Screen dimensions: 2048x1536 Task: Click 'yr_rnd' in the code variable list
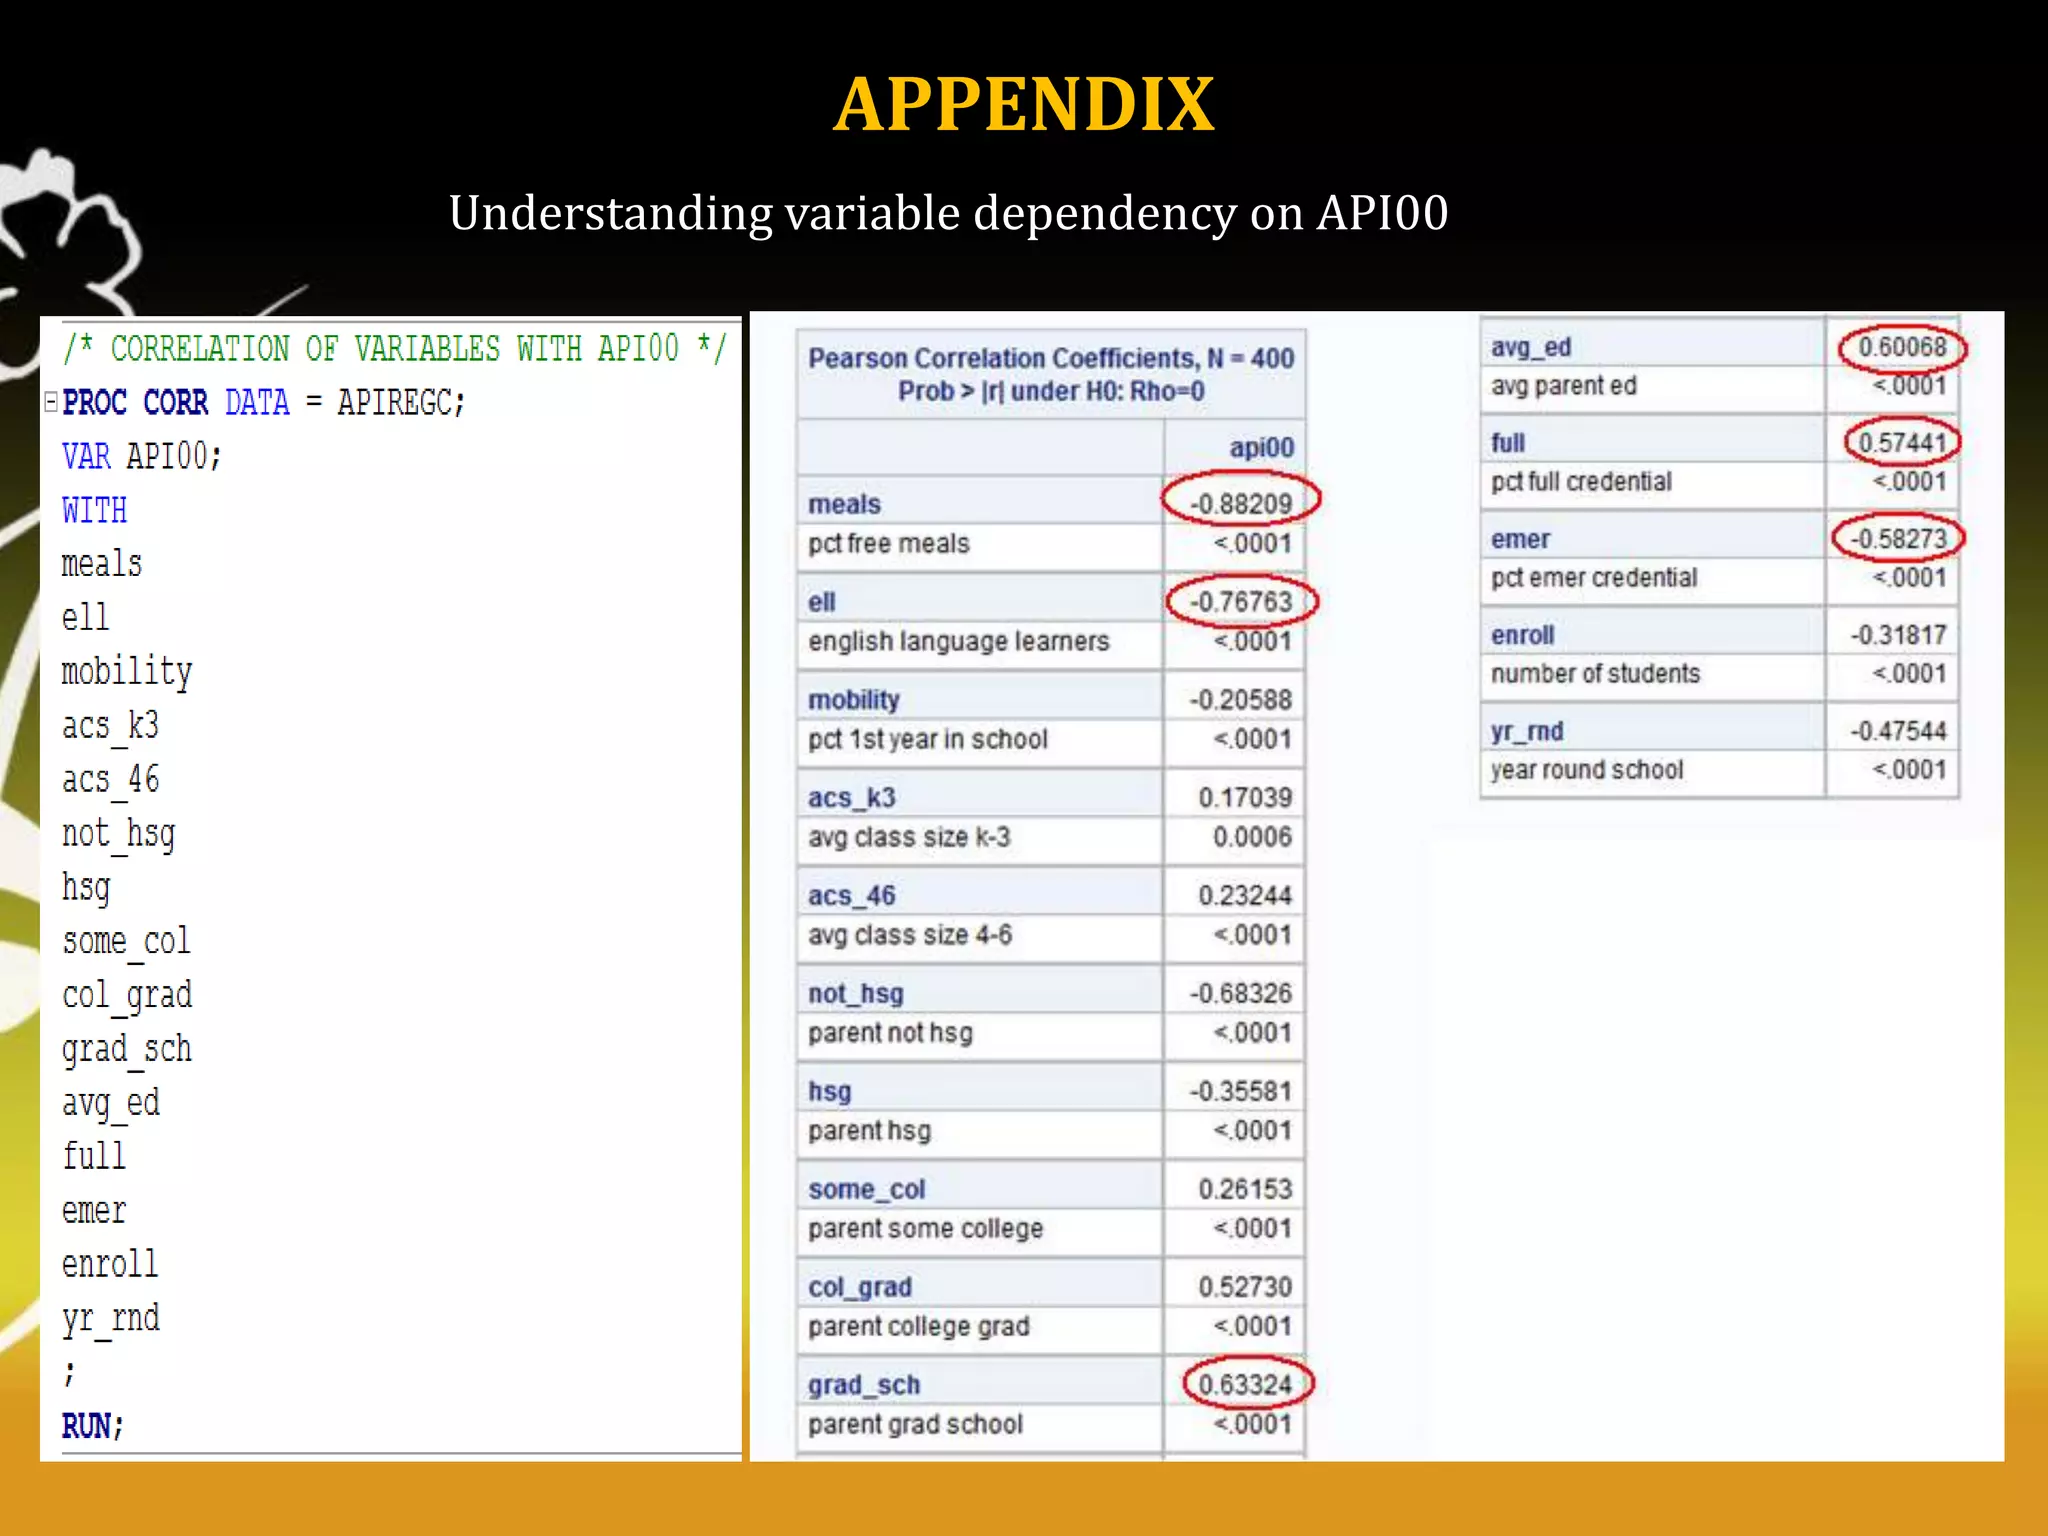(110, 1319)
